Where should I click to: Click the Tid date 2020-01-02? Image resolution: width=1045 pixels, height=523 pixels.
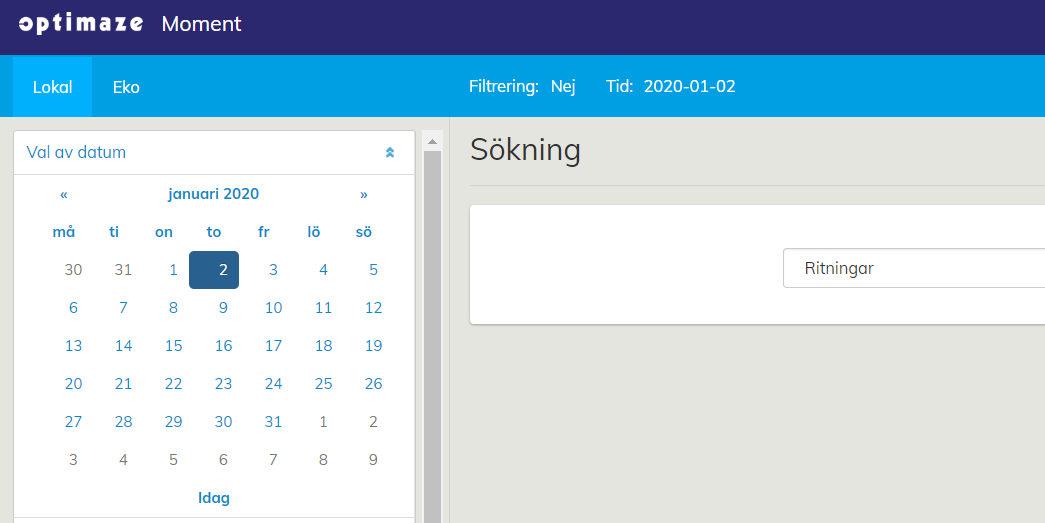point(689,87)
